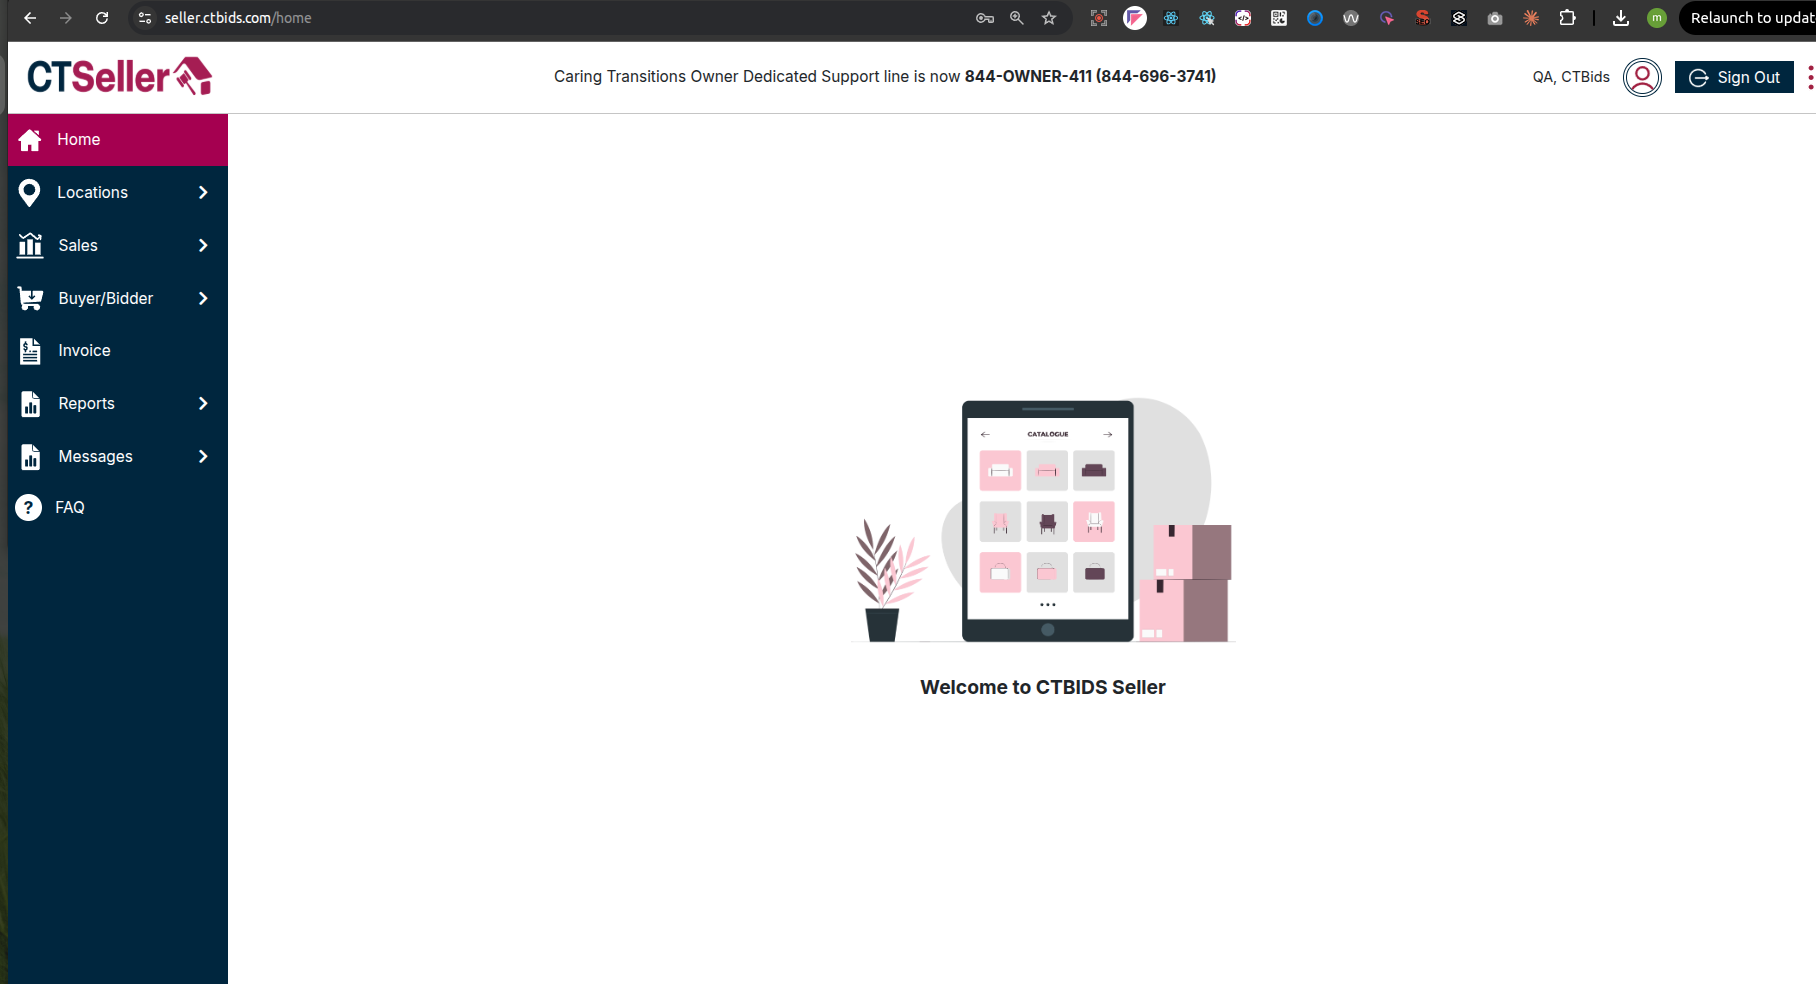The height and width of the screenshot is (984, 1816).
Task: Open the browser downloads icon
Action: coord(1621,18)
